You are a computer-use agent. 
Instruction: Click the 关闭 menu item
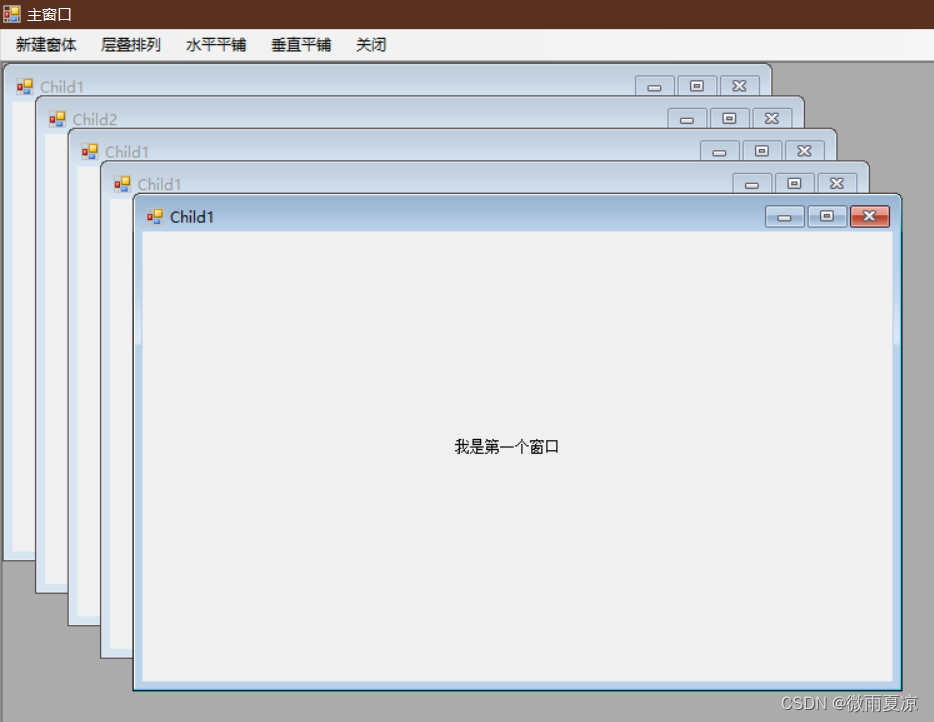click(x=370, y=44)
